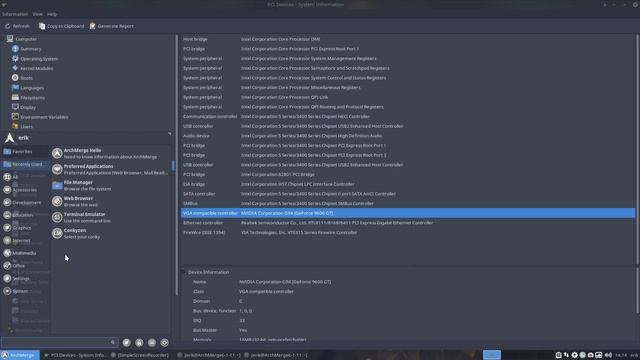Open Kernel Modules sidebar entry
Image resolution: width=640 pixels, height=360 pixels.
click(32, 69)
